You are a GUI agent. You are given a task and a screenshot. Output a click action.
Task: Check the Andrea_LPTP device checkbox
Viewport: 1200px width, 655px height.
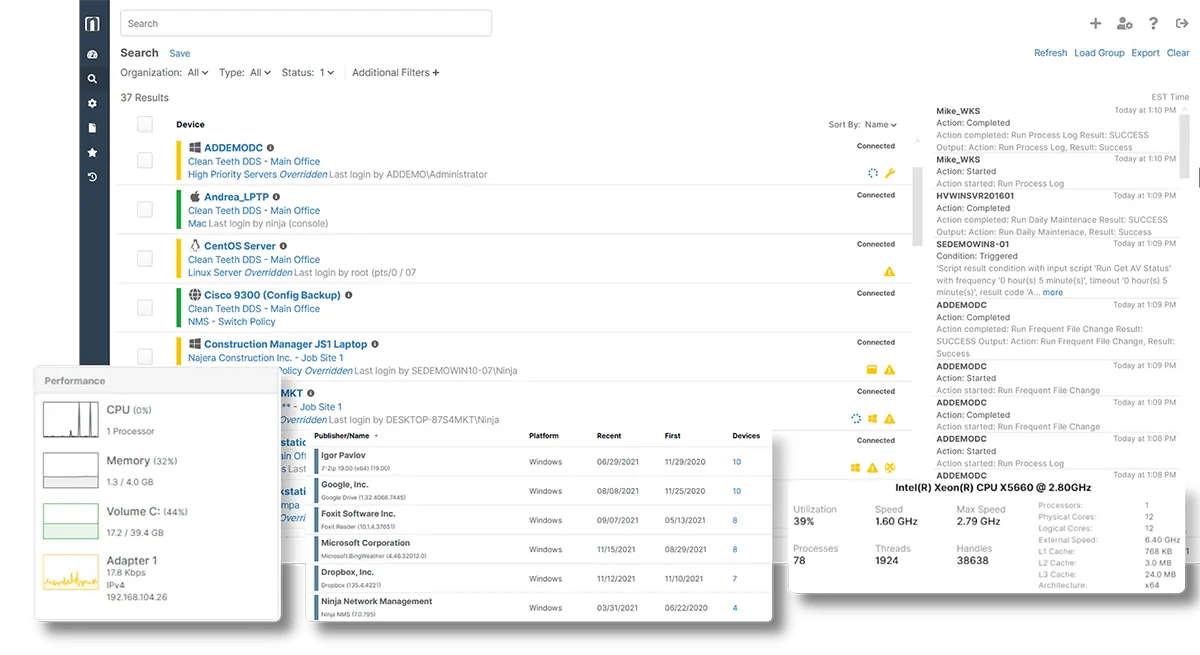[x=145, y=209]
